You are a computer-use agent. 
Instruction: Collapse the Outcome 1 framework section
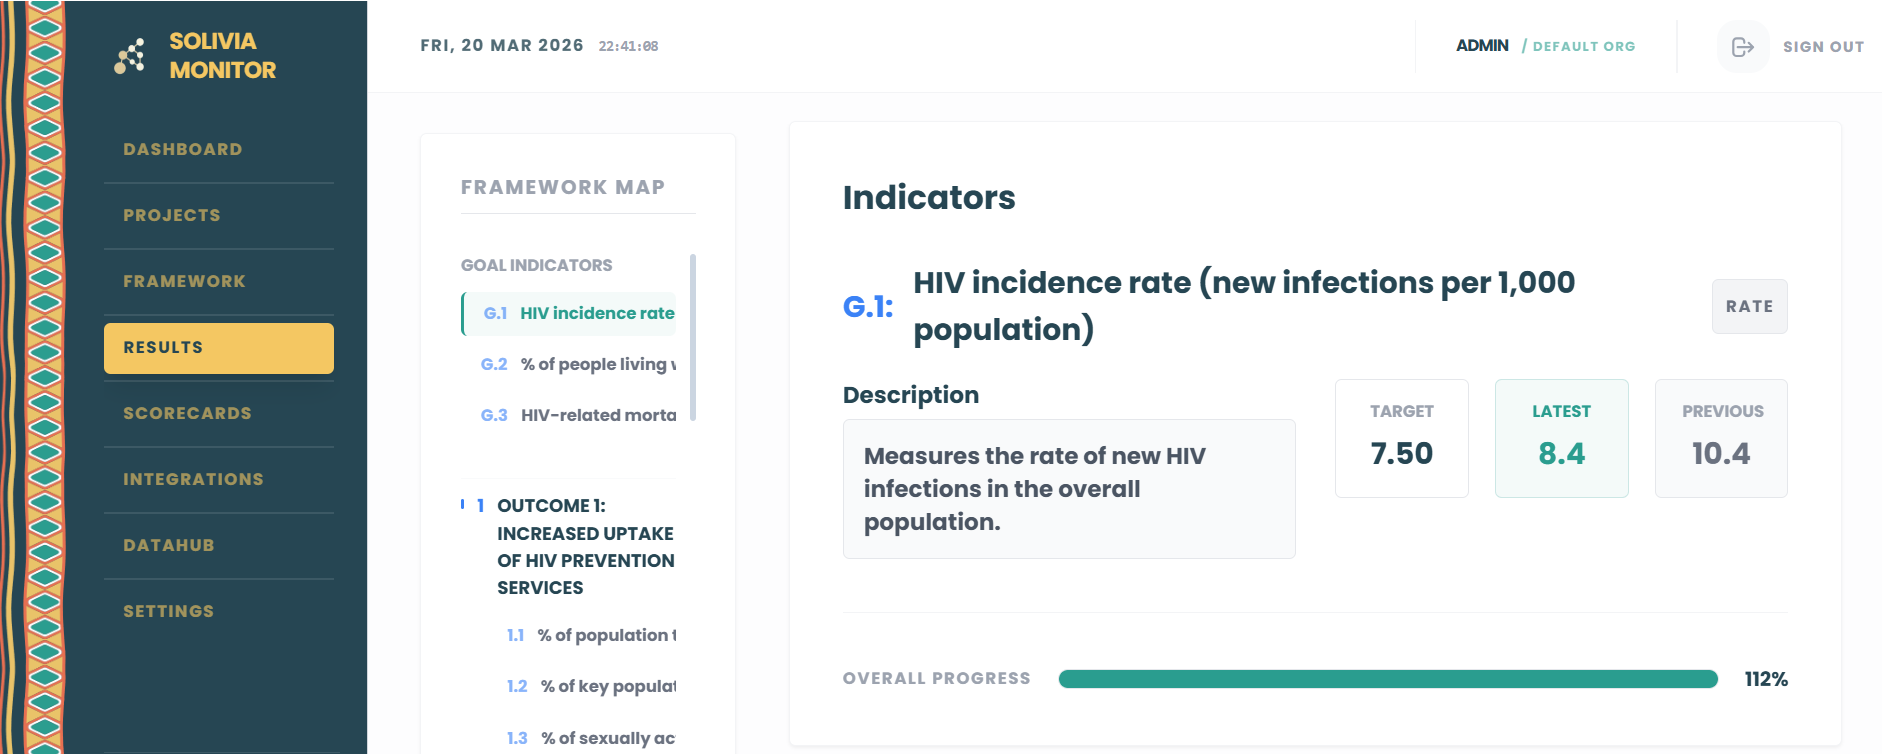[x=569, y=547]
